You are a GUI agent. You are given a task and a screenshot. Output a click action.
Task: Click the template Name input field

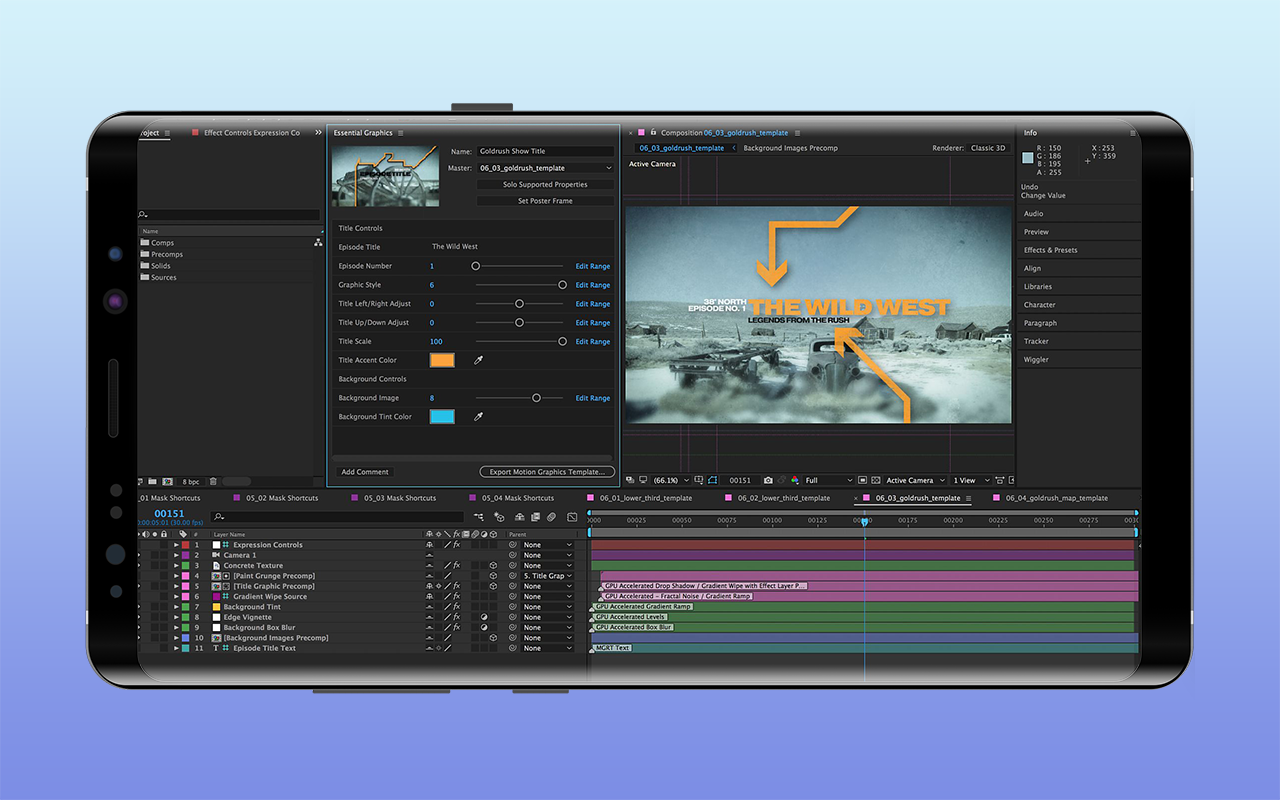click(545, 151)
